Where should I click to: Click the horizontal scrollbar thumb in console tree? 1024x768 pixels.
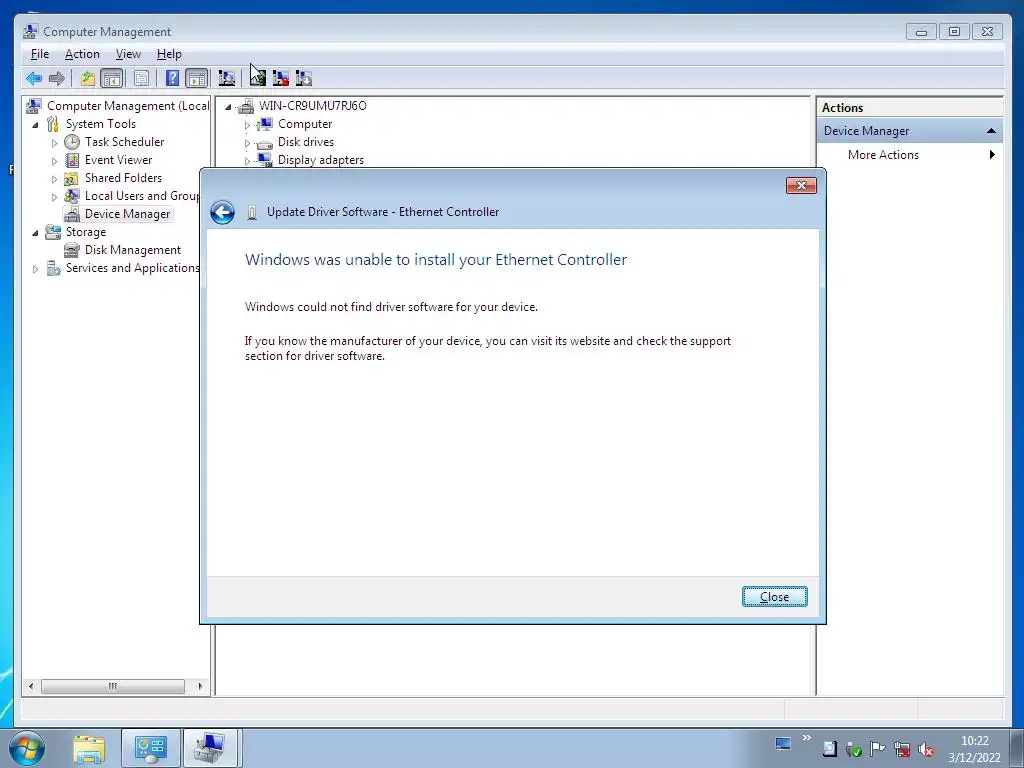112,686
